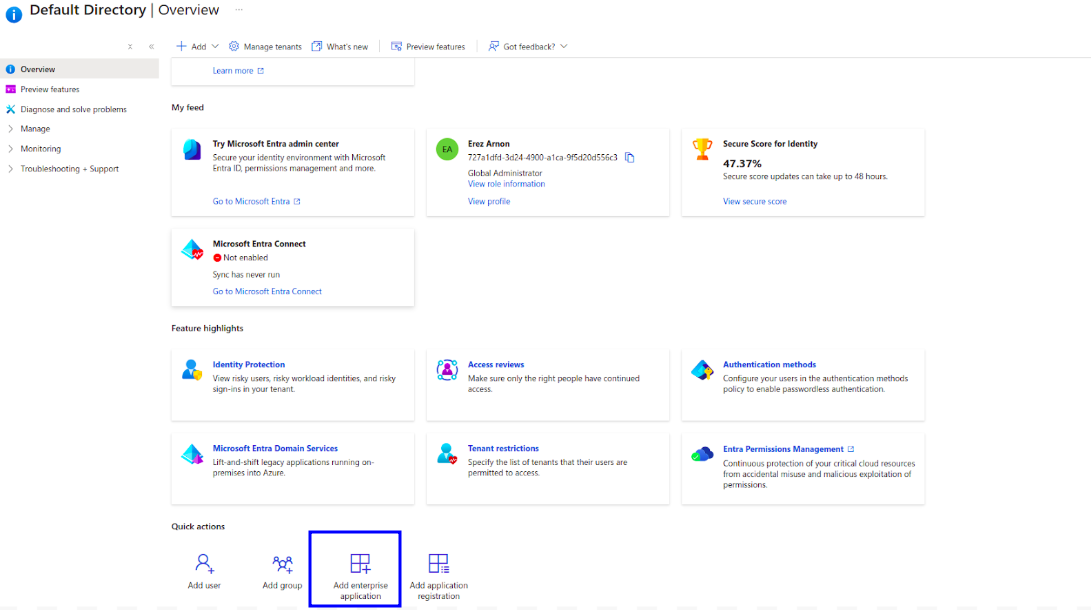Open the Access reviews link
The height and width of the screenshot is (610, 1091).
tap(495, 364)
